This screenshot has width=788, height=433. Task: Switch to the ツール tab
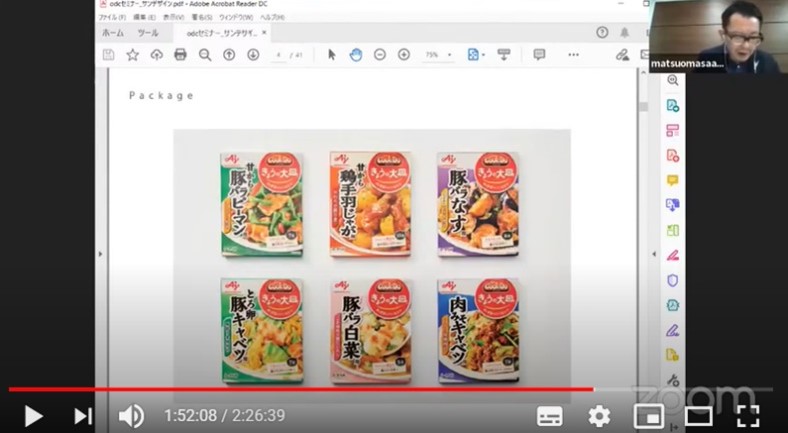148,33
